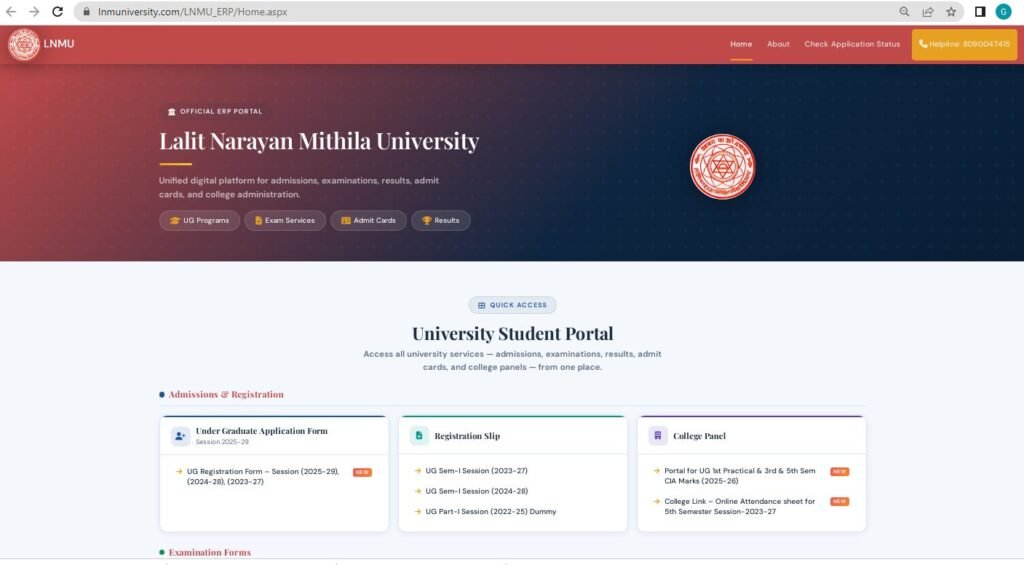Open UG Sem-I Session (2024-28) link

pos(477,491)
